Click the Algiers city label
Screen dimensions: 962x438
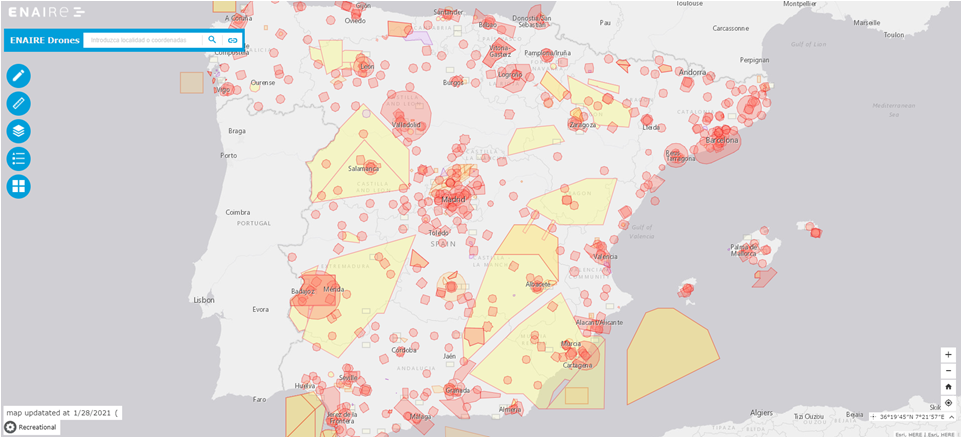(760, 413)
